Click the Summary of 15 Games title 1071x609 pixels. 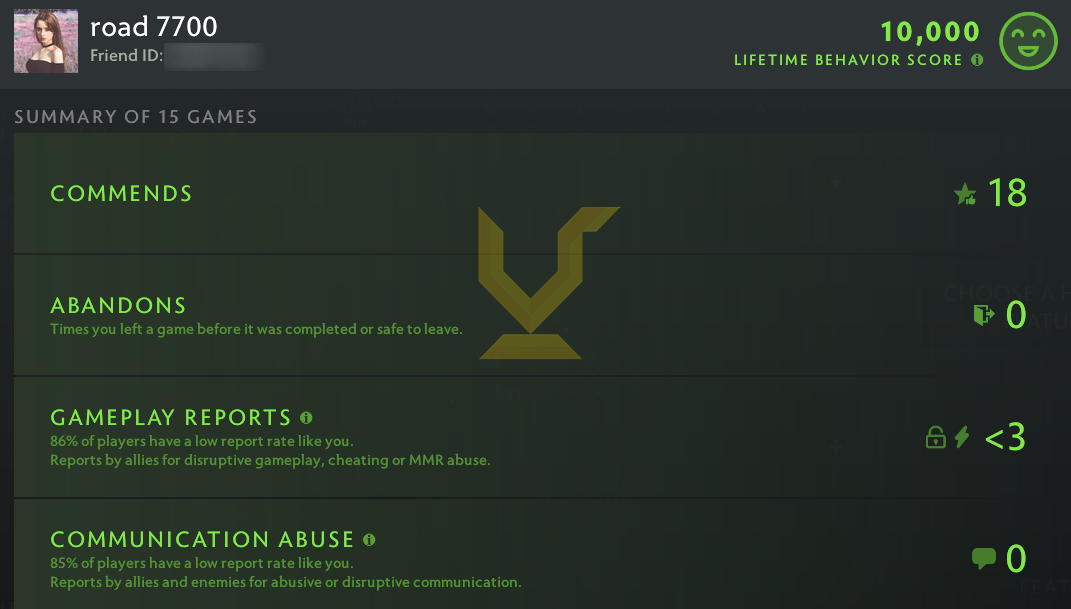(136, 117)
